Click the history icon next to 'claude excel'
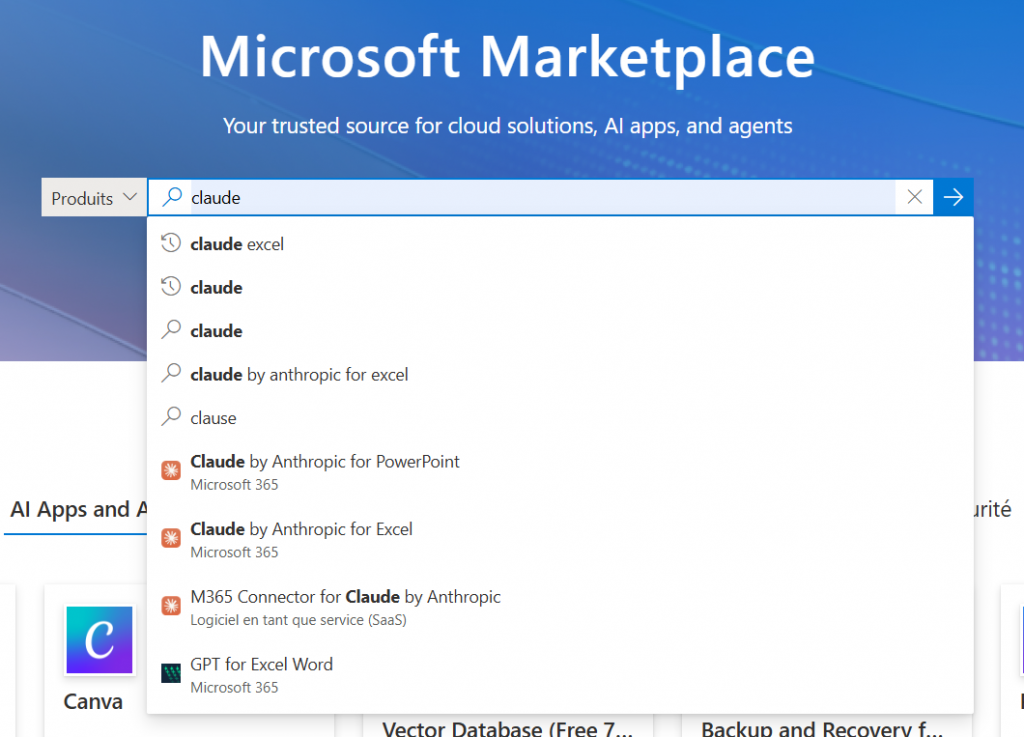The width and height of the screenshot is (1024, 737). click(x=171, y=243)
